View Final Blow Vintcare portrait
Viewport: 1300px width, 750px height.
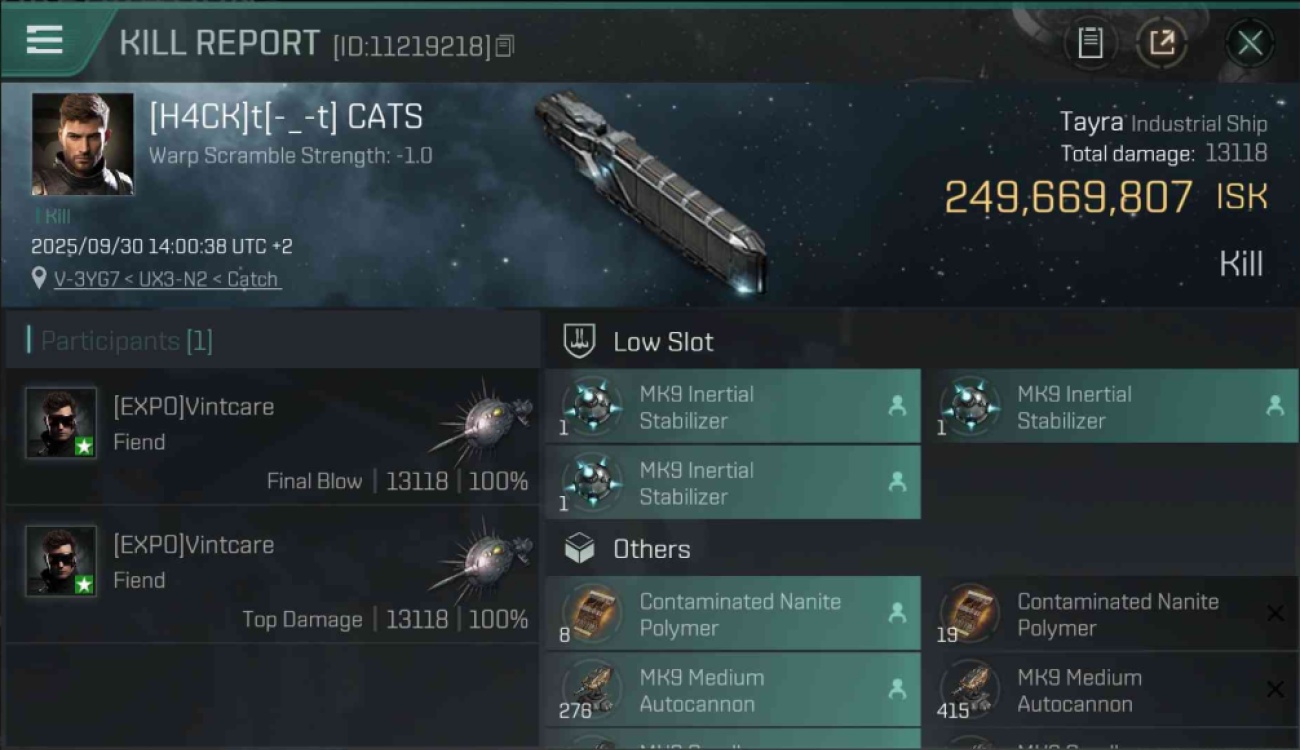click(x=61, y=422)
